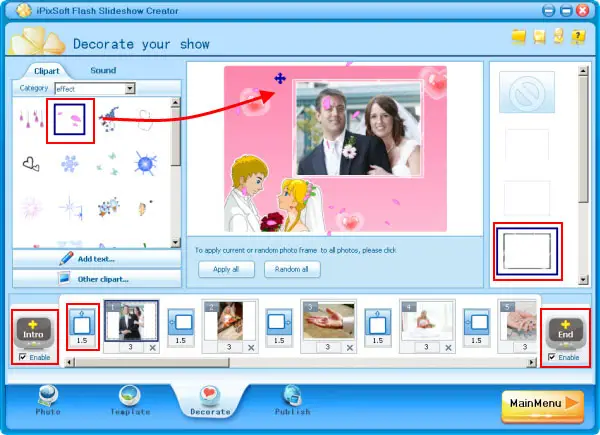Select slide 1 wedding couple thumbnail

[131, 321]
